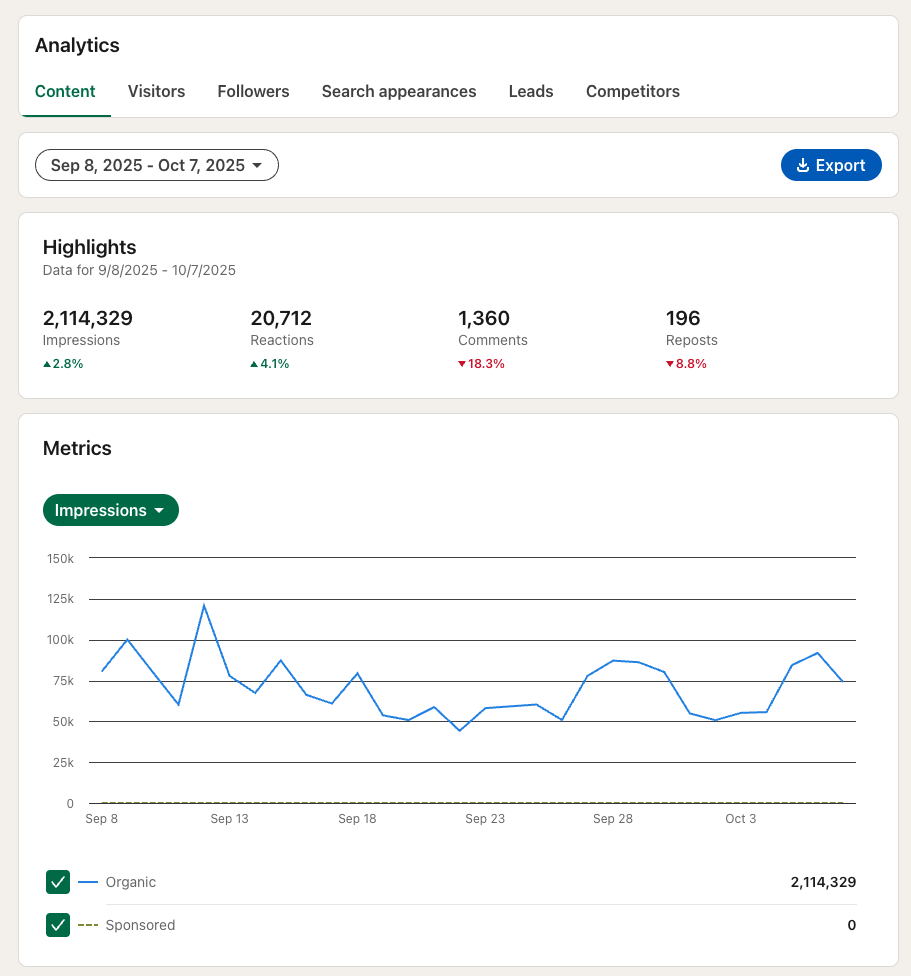
Task: Open the date range dropdown
Action: [157, 166]
